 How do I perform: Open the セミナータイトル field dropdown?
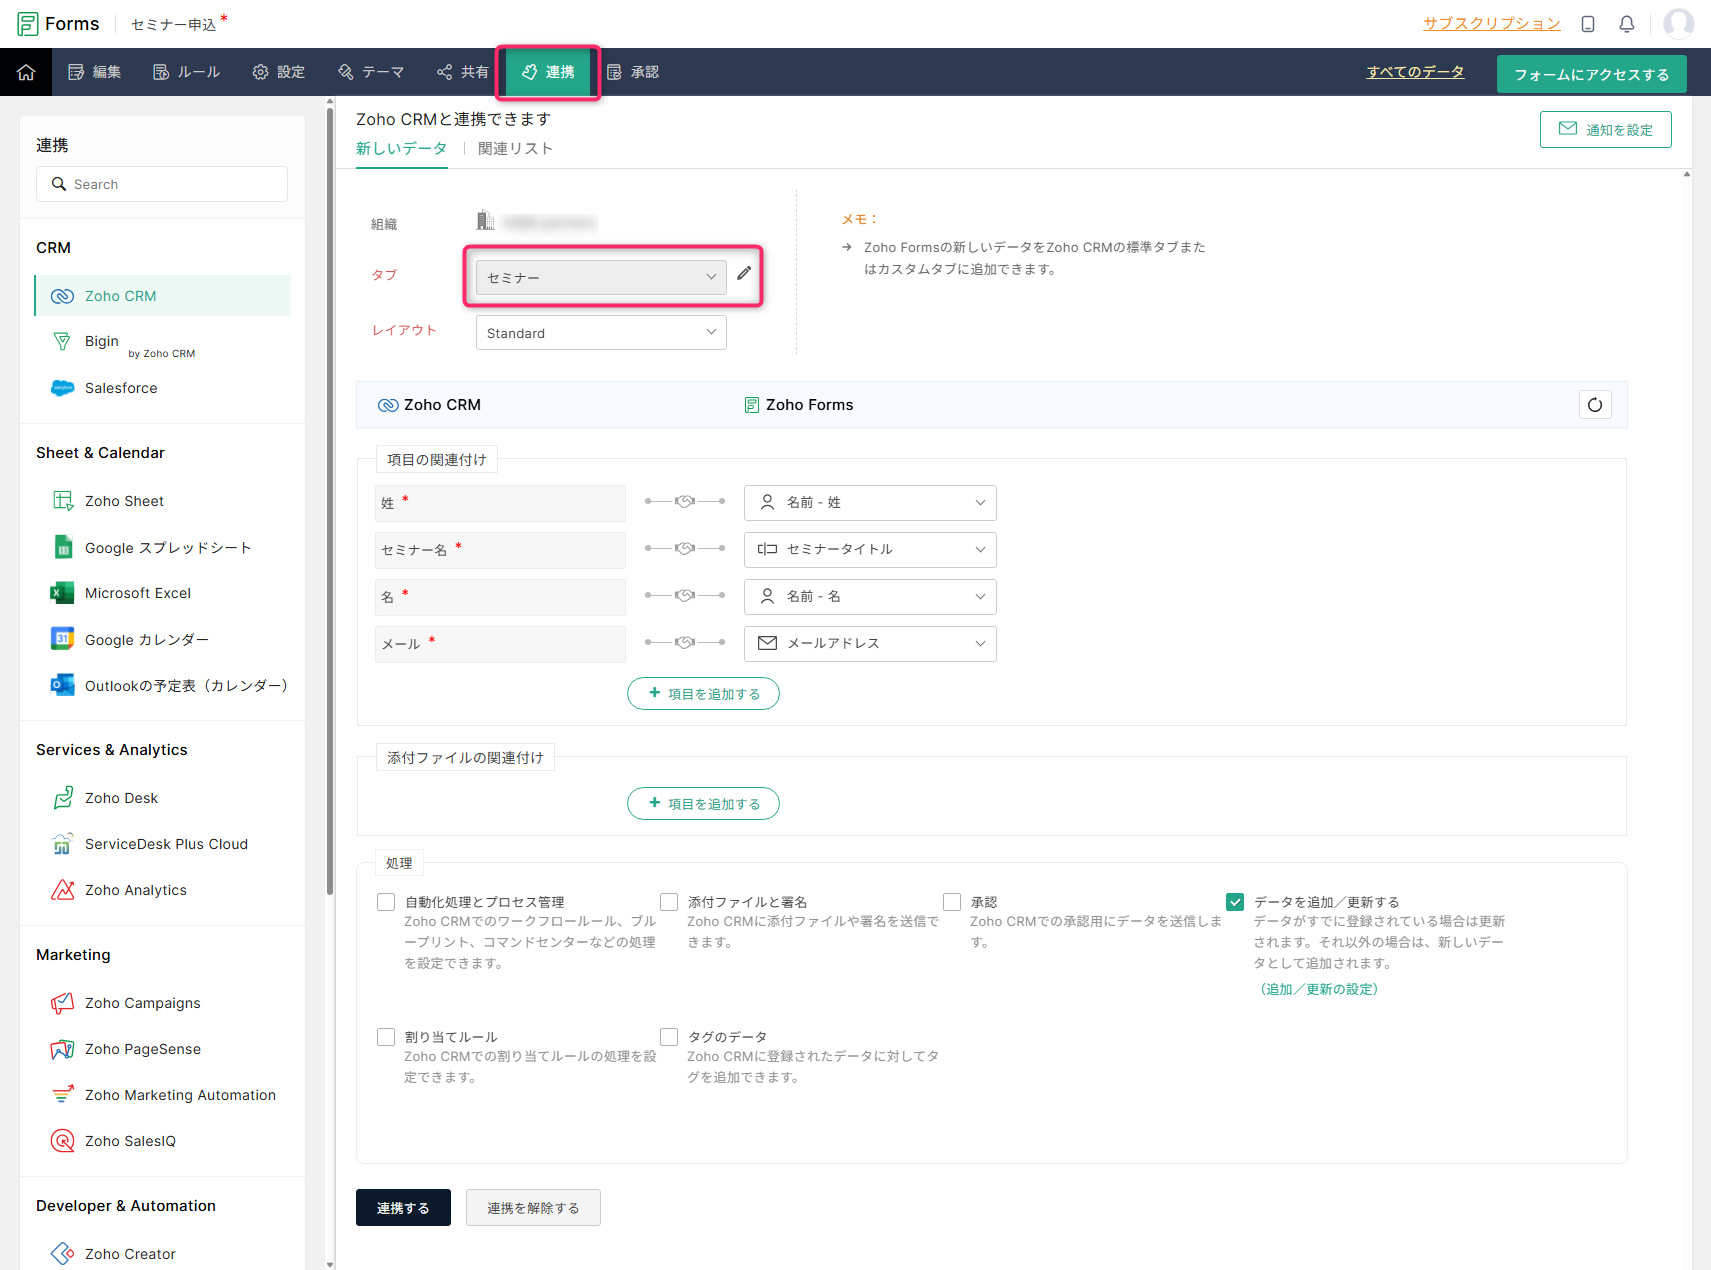point(870,550)
